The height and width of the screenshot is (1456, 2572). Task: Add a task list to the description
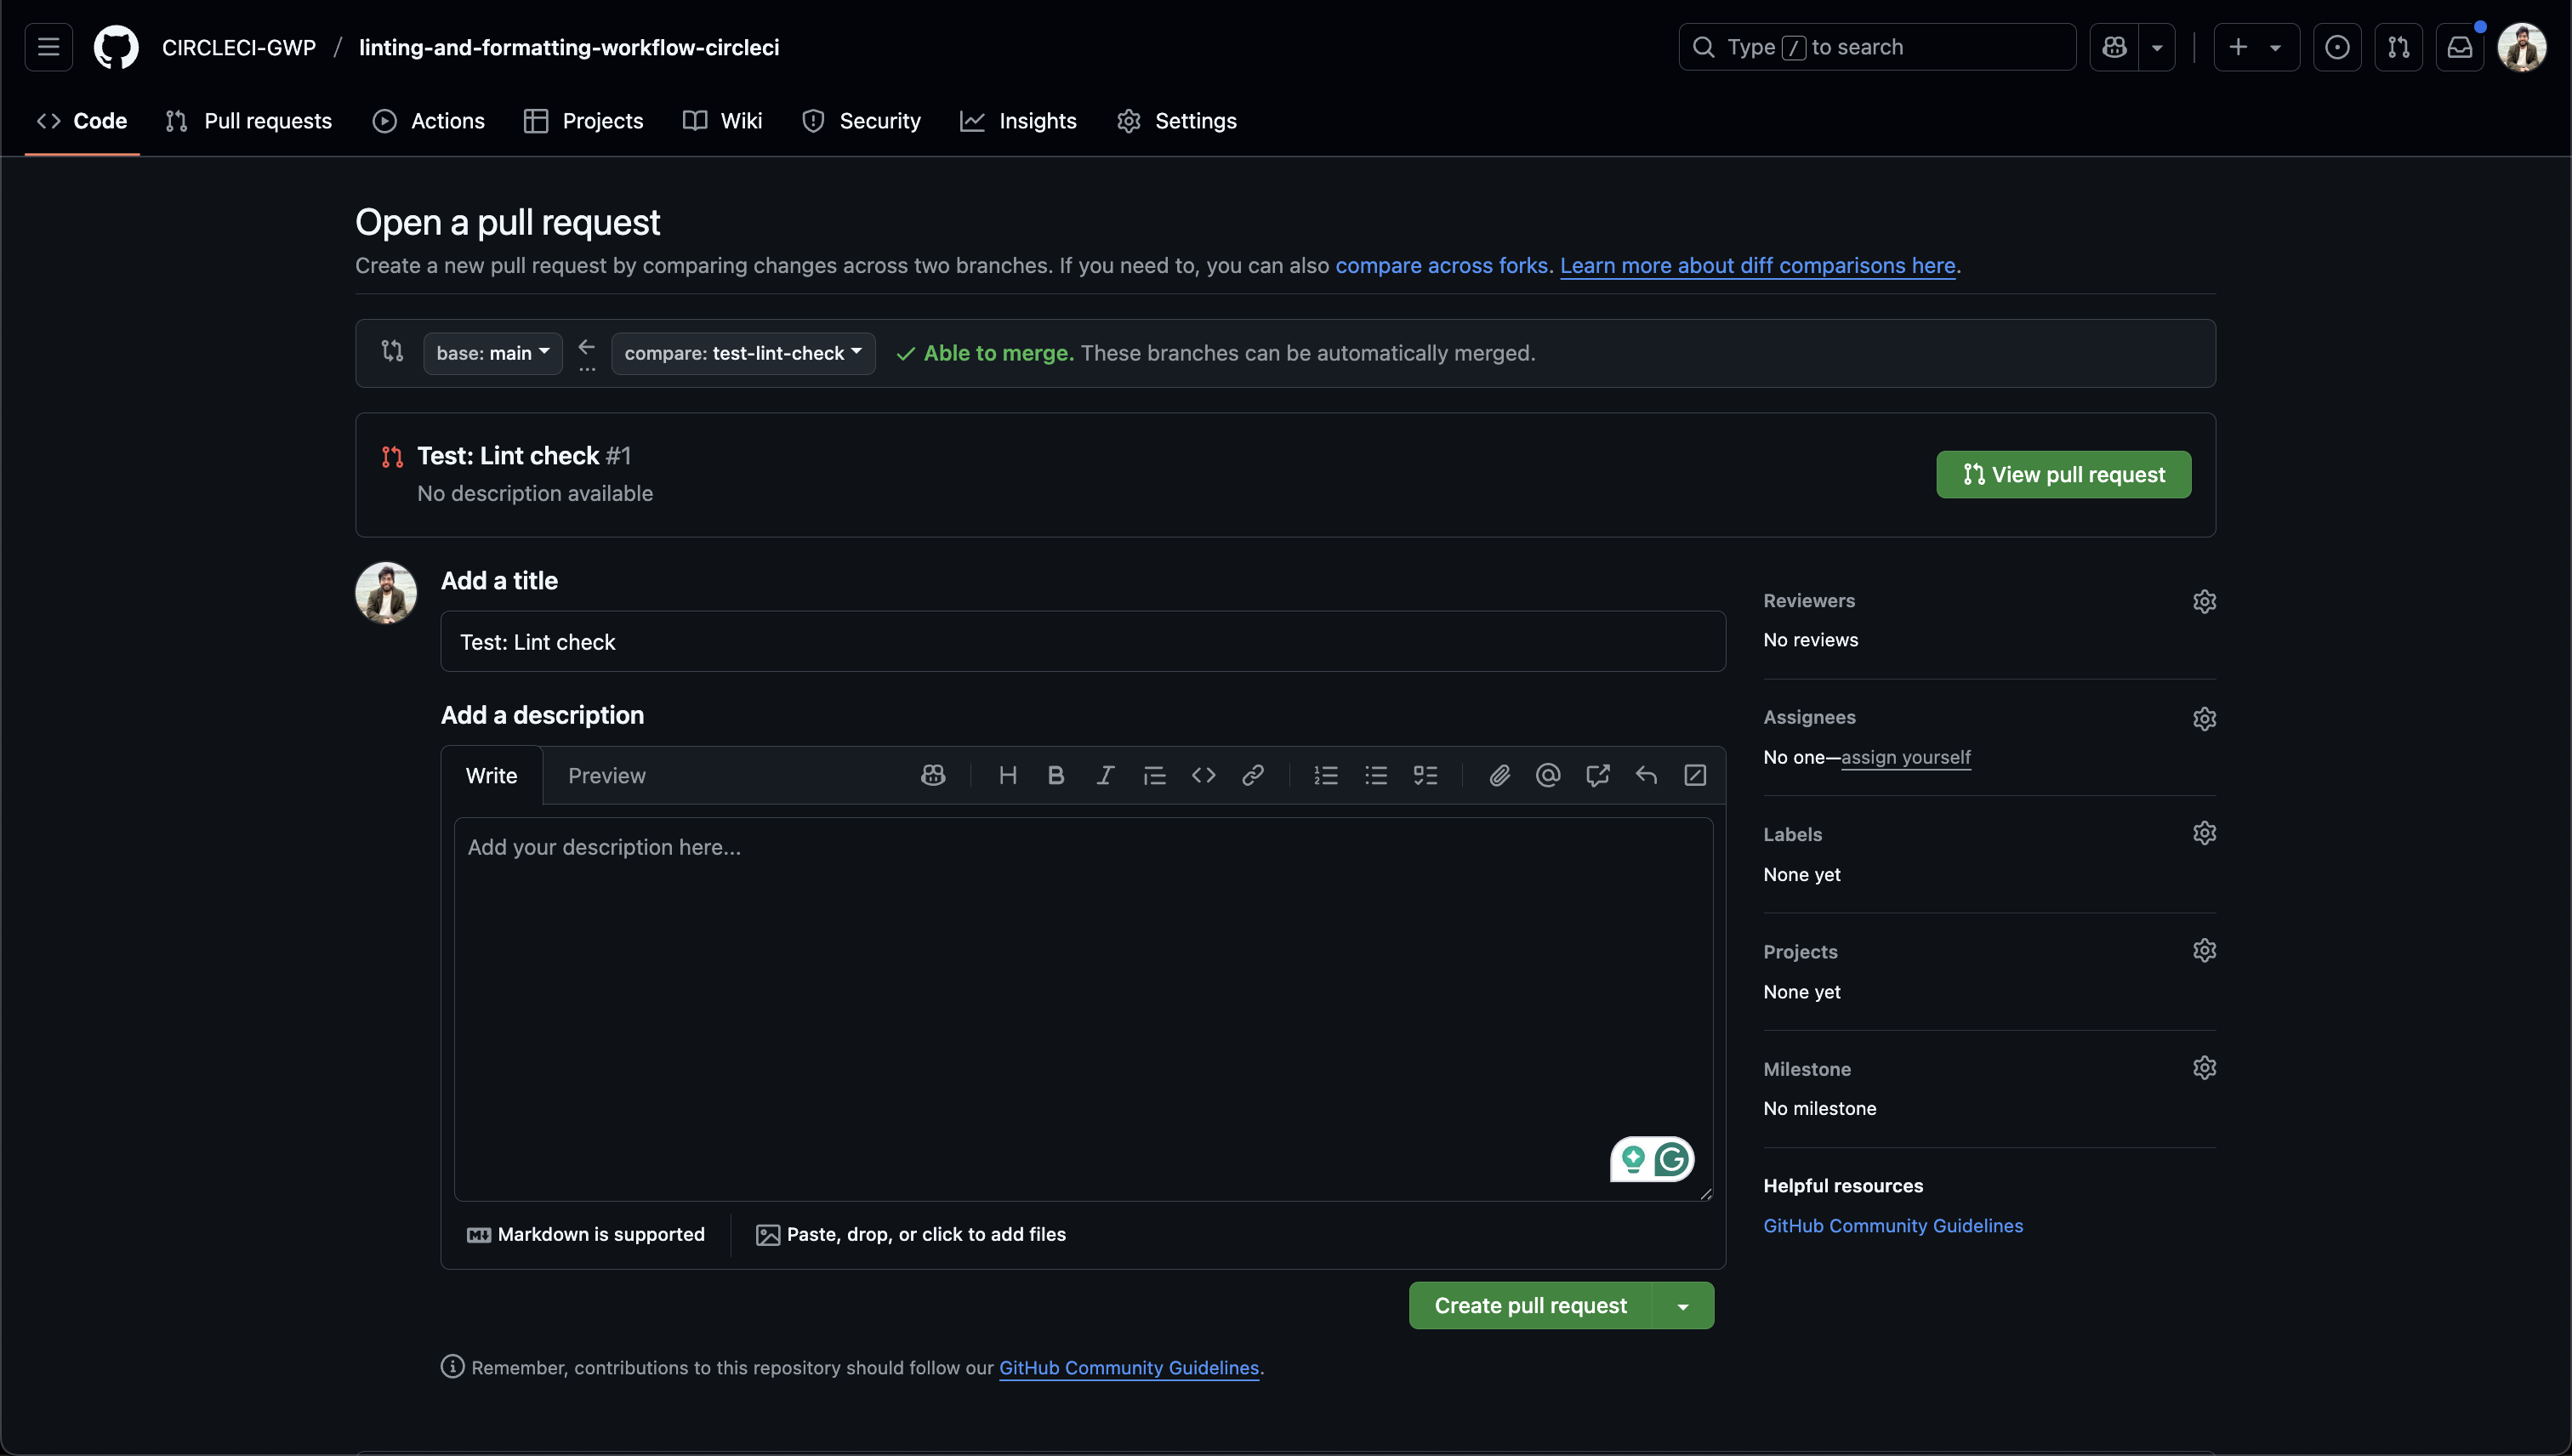point(1425,775)
